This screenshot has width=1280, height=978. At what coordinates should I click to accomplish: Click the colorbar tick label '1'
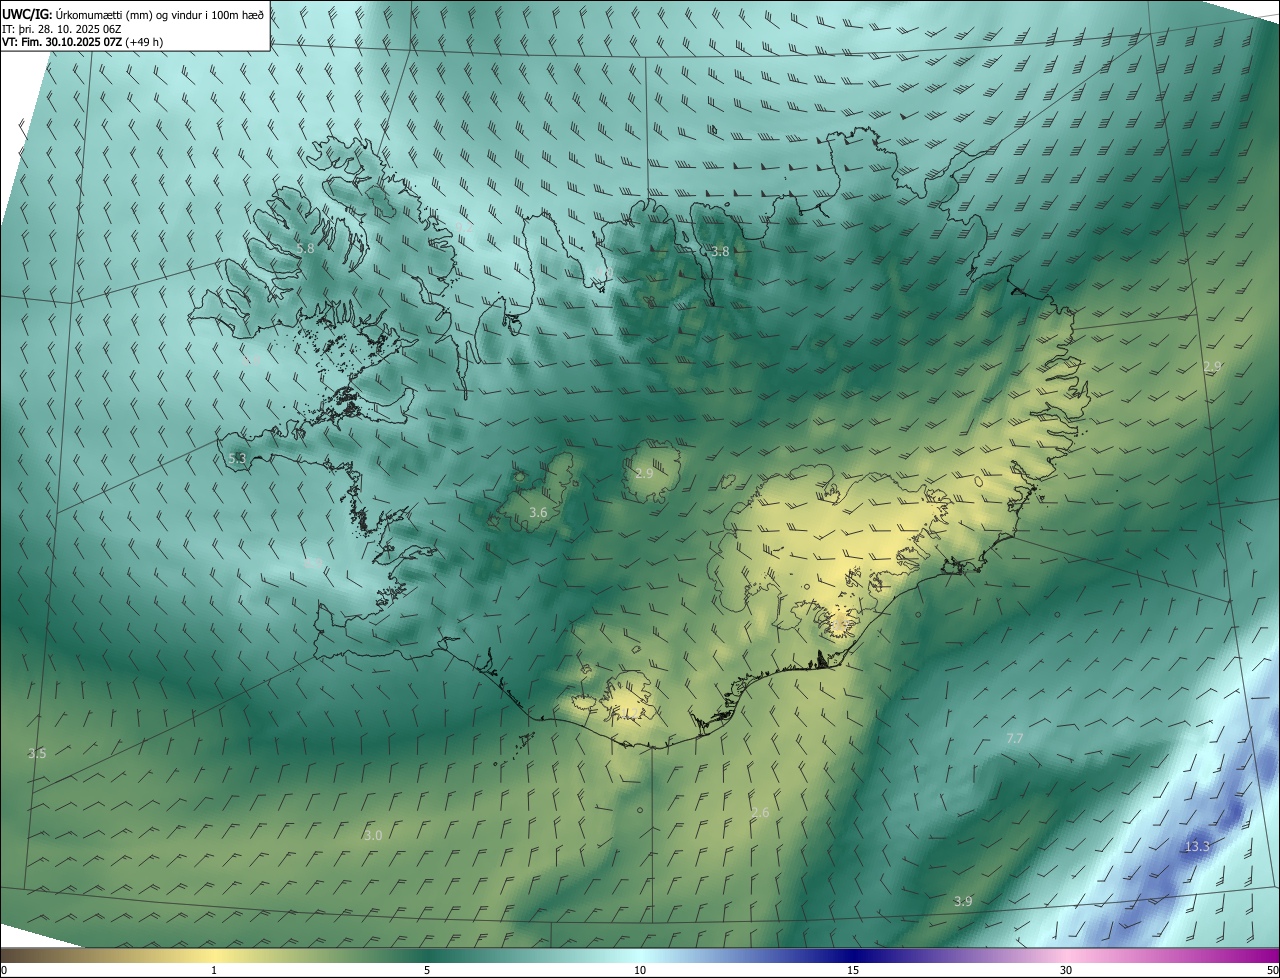tap(214, 971)
